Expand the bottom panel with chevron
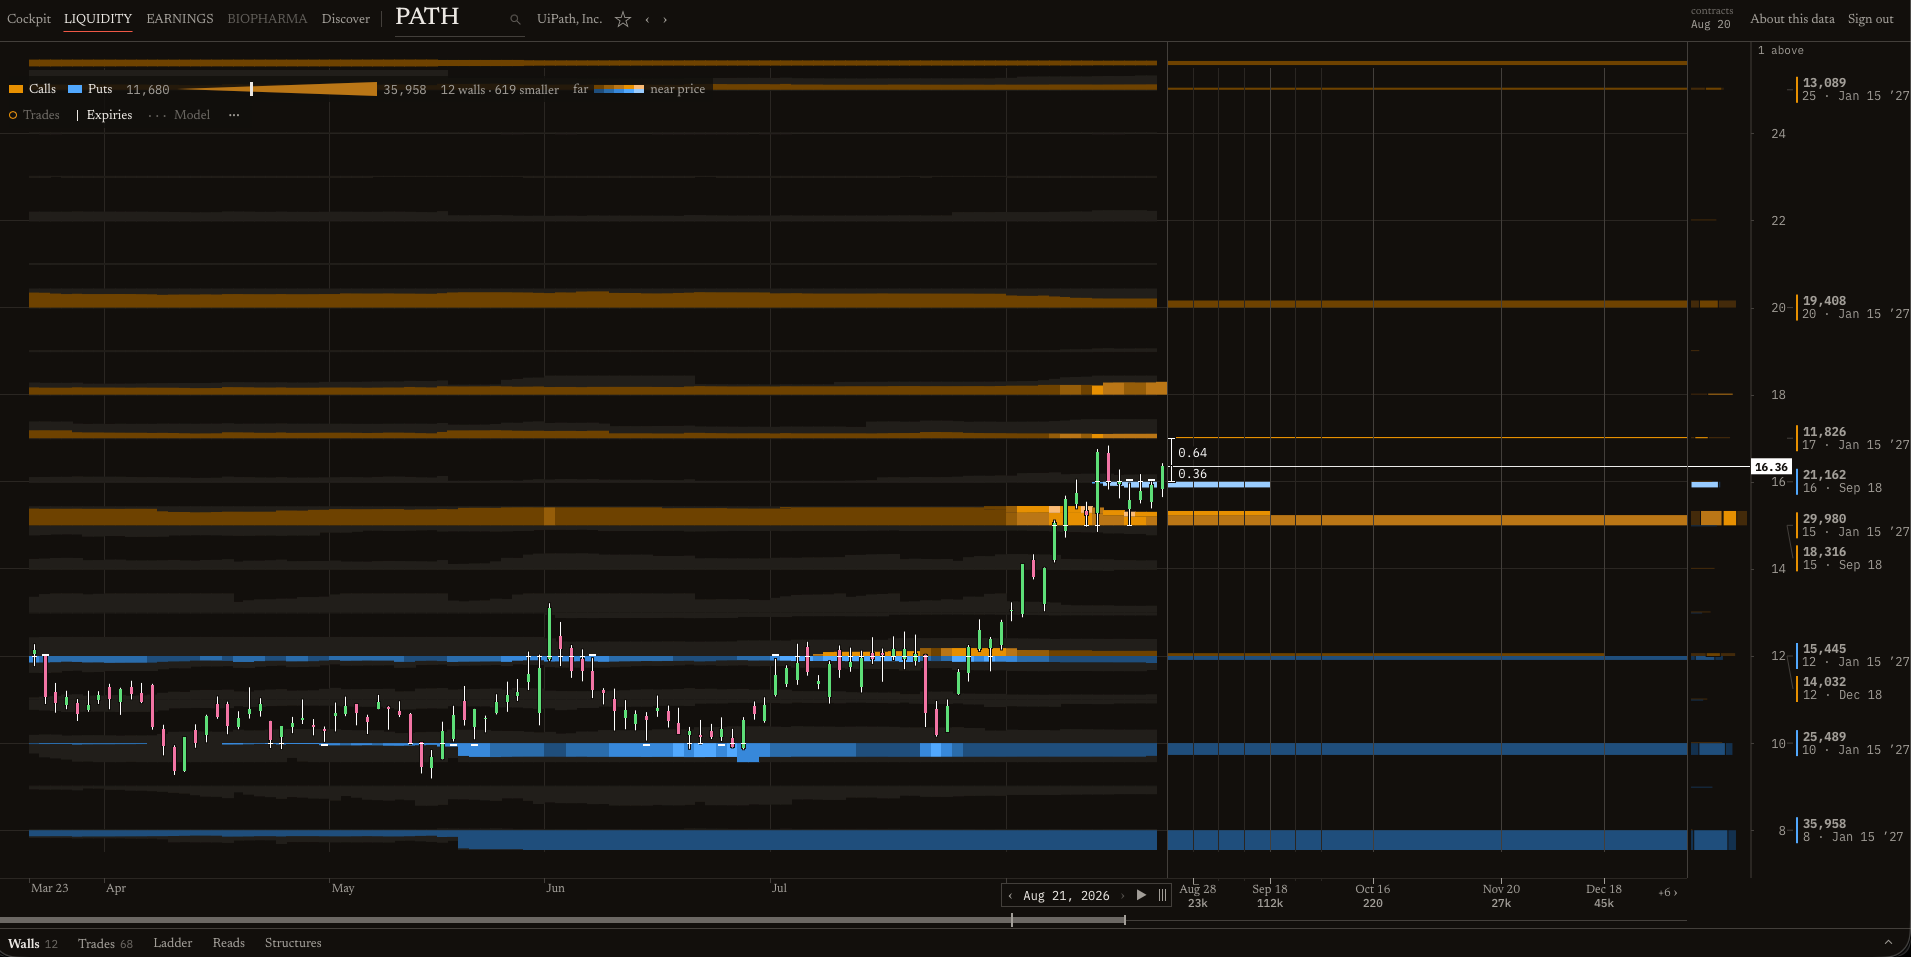 (1888, 942)
